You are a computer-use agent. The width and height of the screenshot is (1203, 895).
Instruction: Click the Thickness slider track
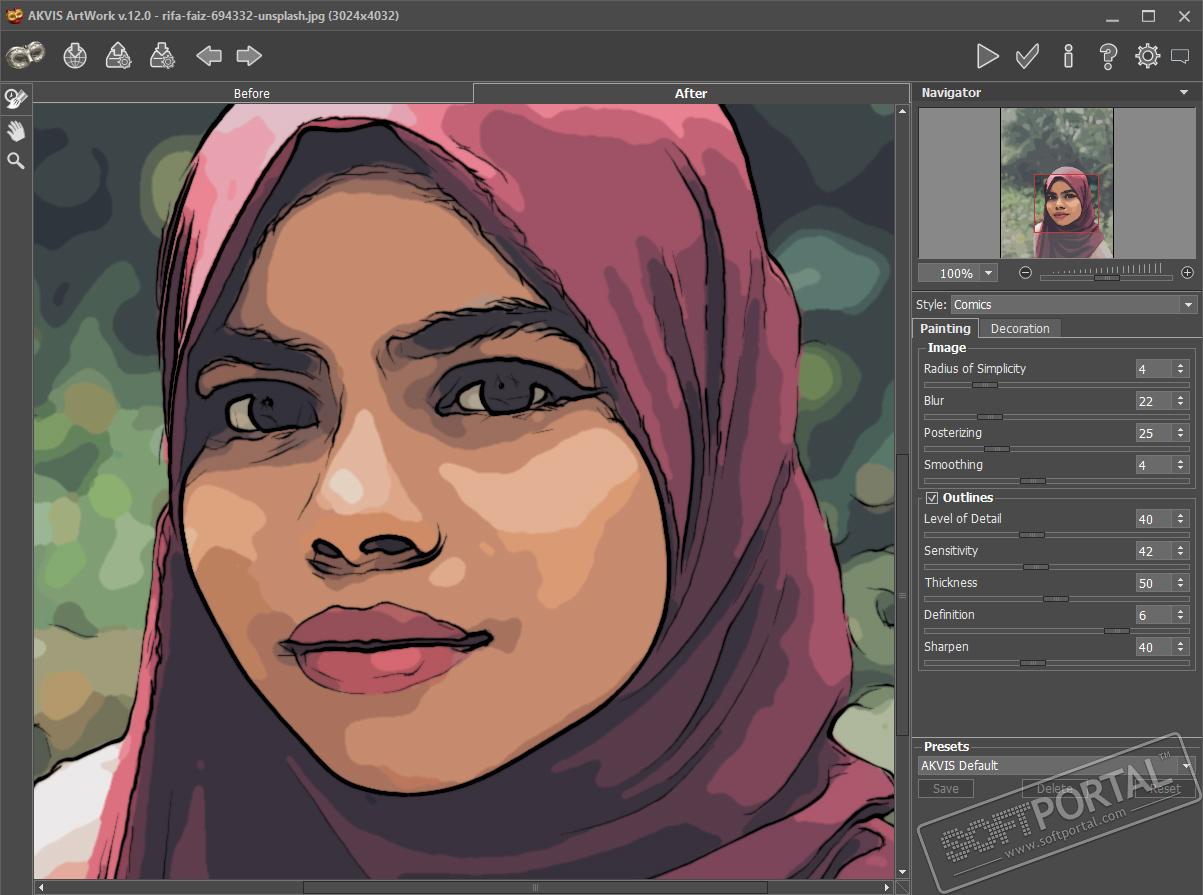(x=1056, y=599)
